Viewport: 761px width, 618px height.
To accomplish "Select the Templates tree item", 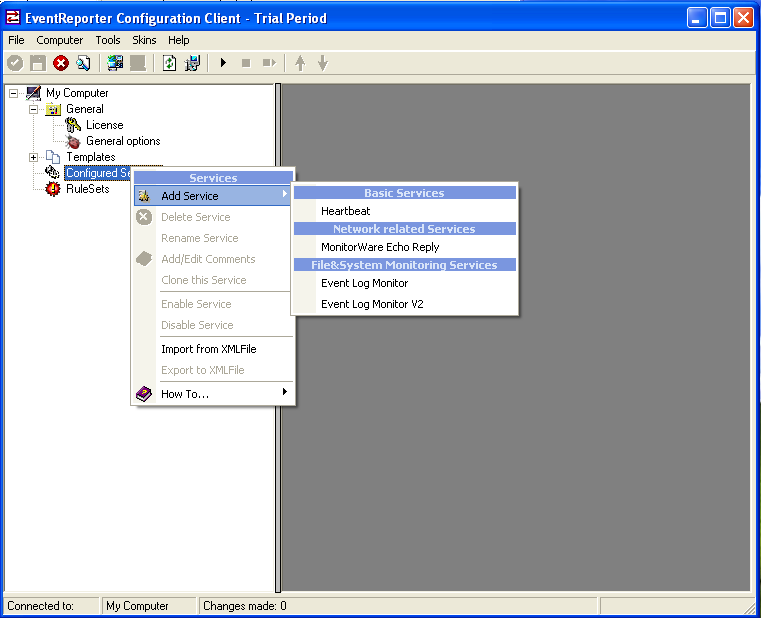I will pos(91,157).
